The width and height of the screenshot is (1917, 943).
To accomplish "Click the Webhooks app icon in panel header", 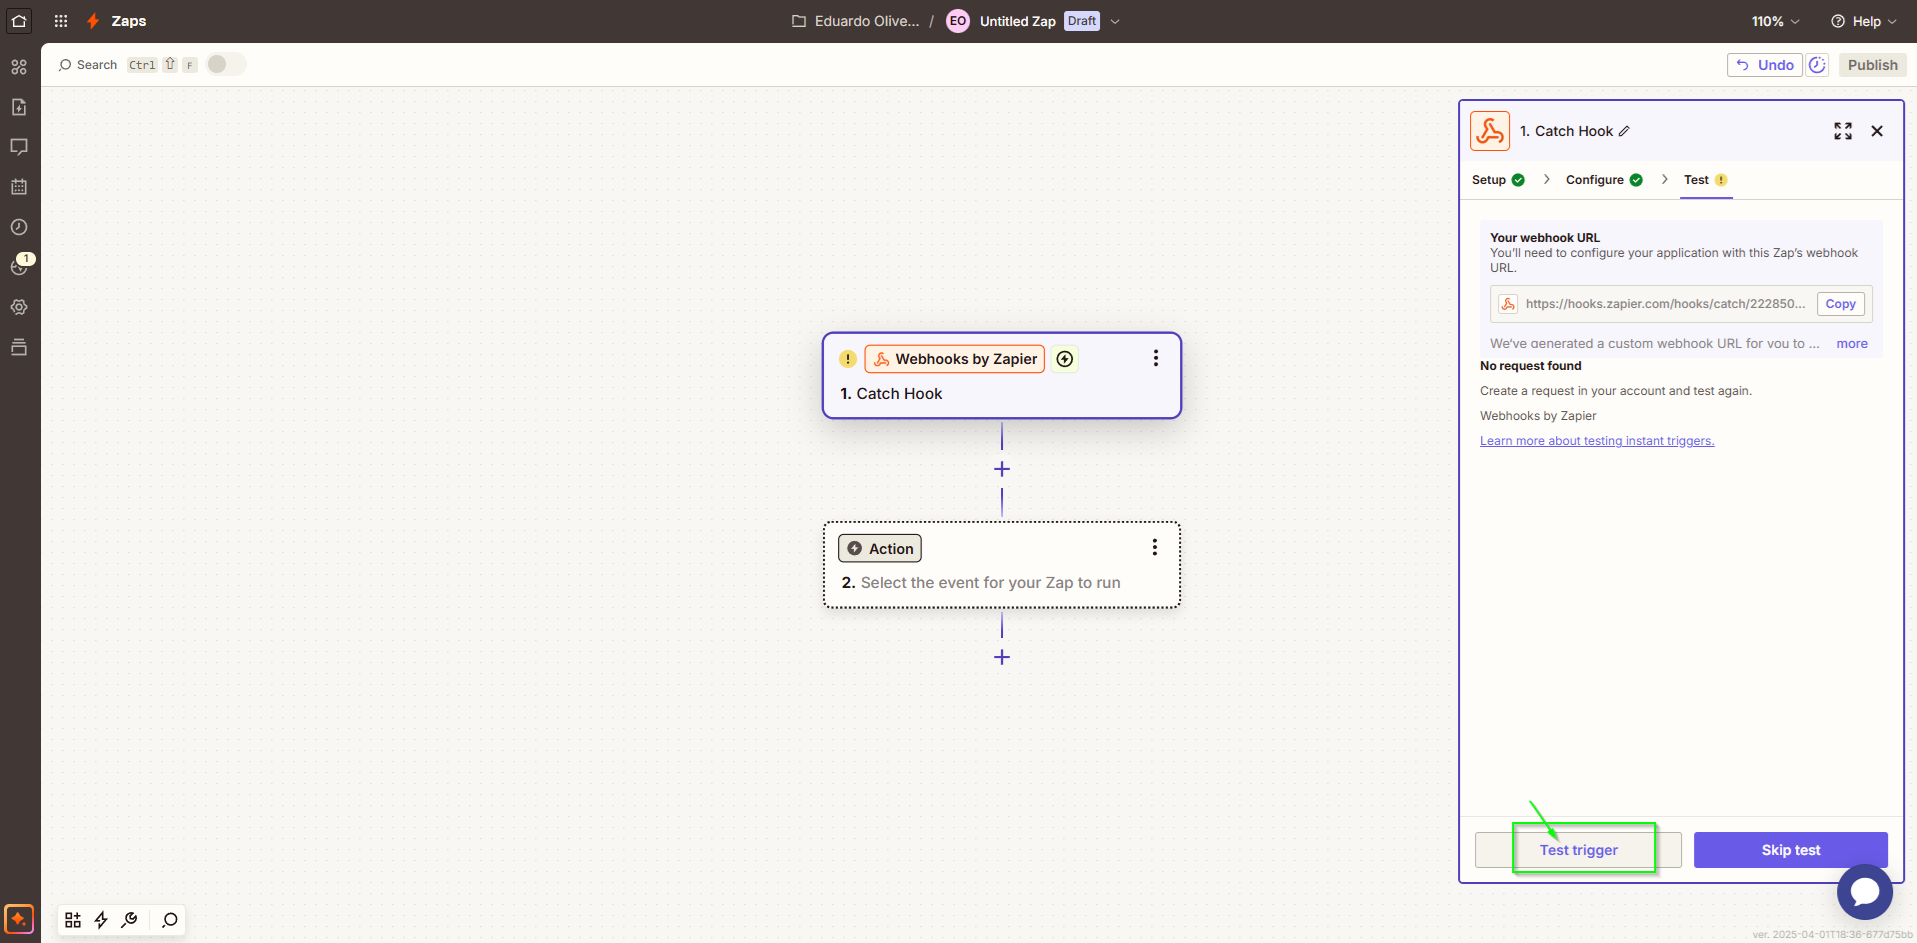I will [1490, 131].
